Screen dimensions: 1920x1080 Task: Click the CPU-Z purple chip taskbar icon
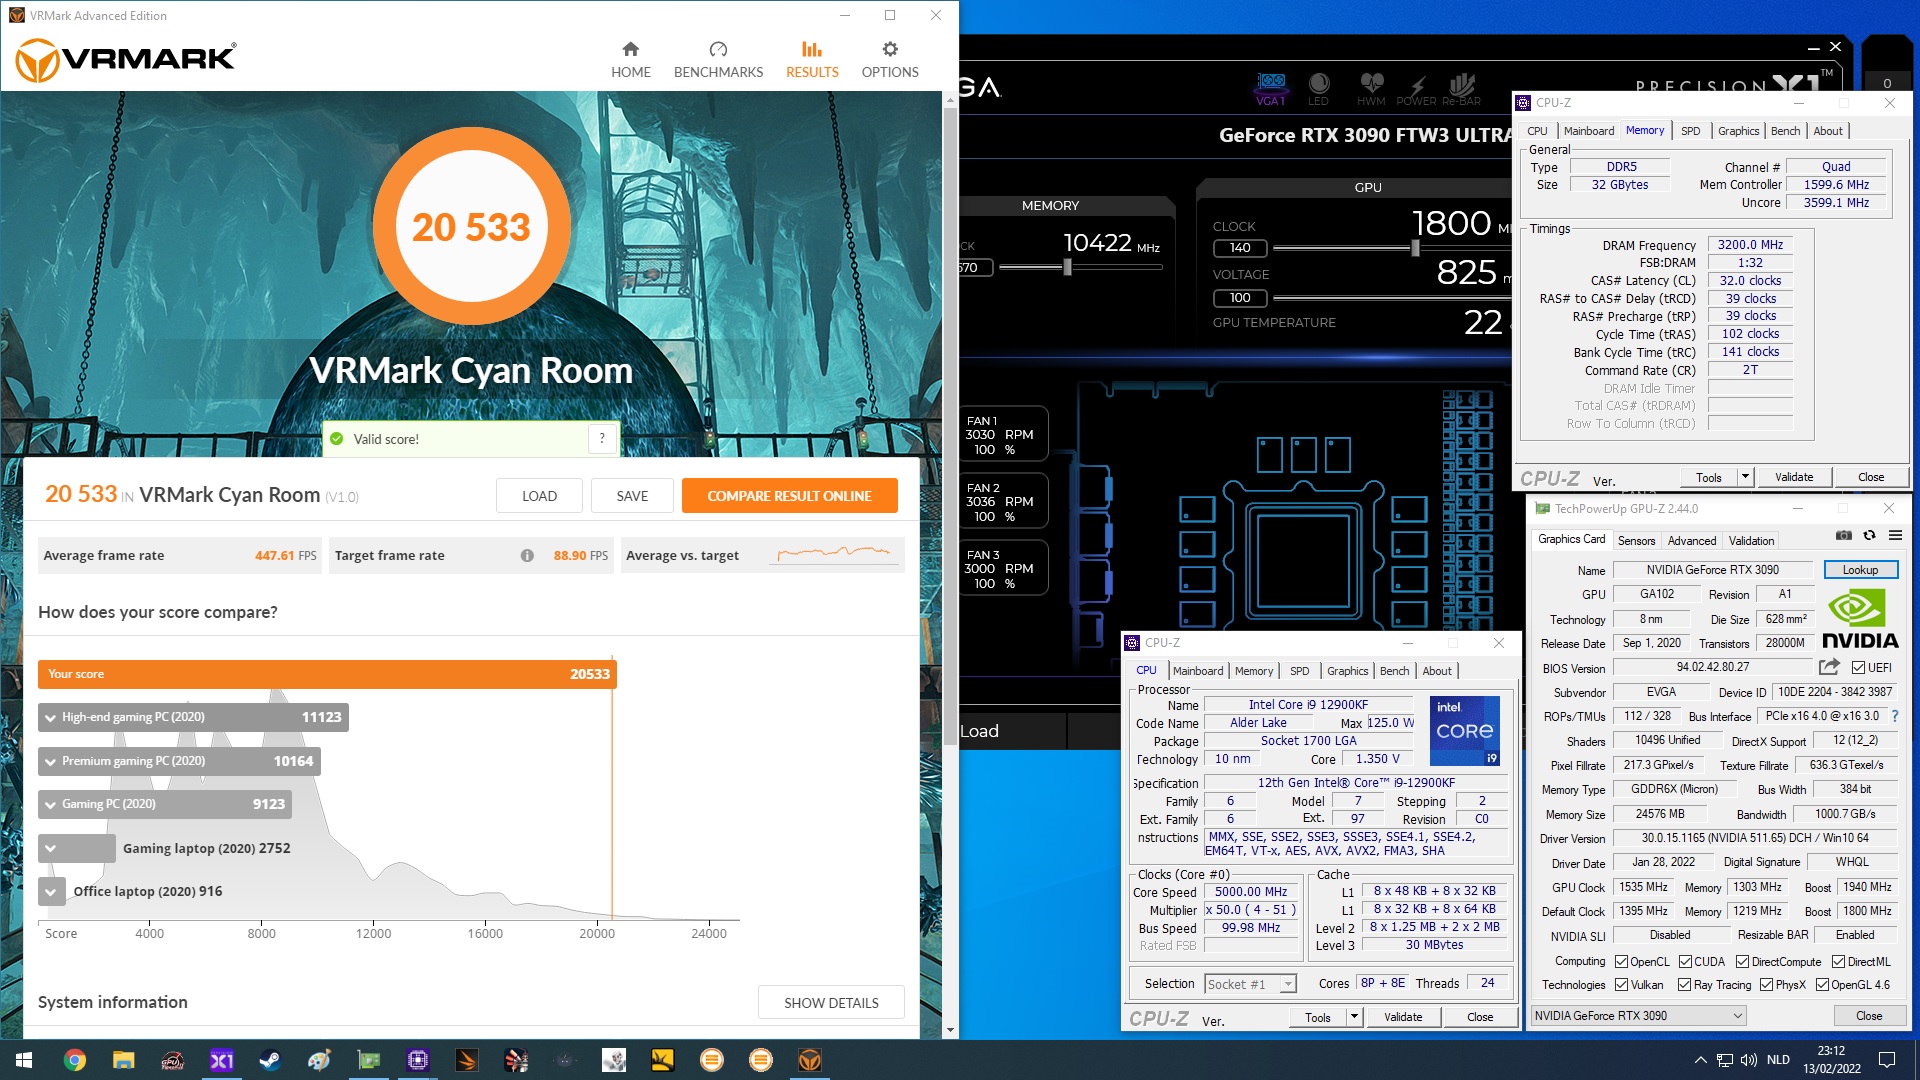tap(417, 1060)
